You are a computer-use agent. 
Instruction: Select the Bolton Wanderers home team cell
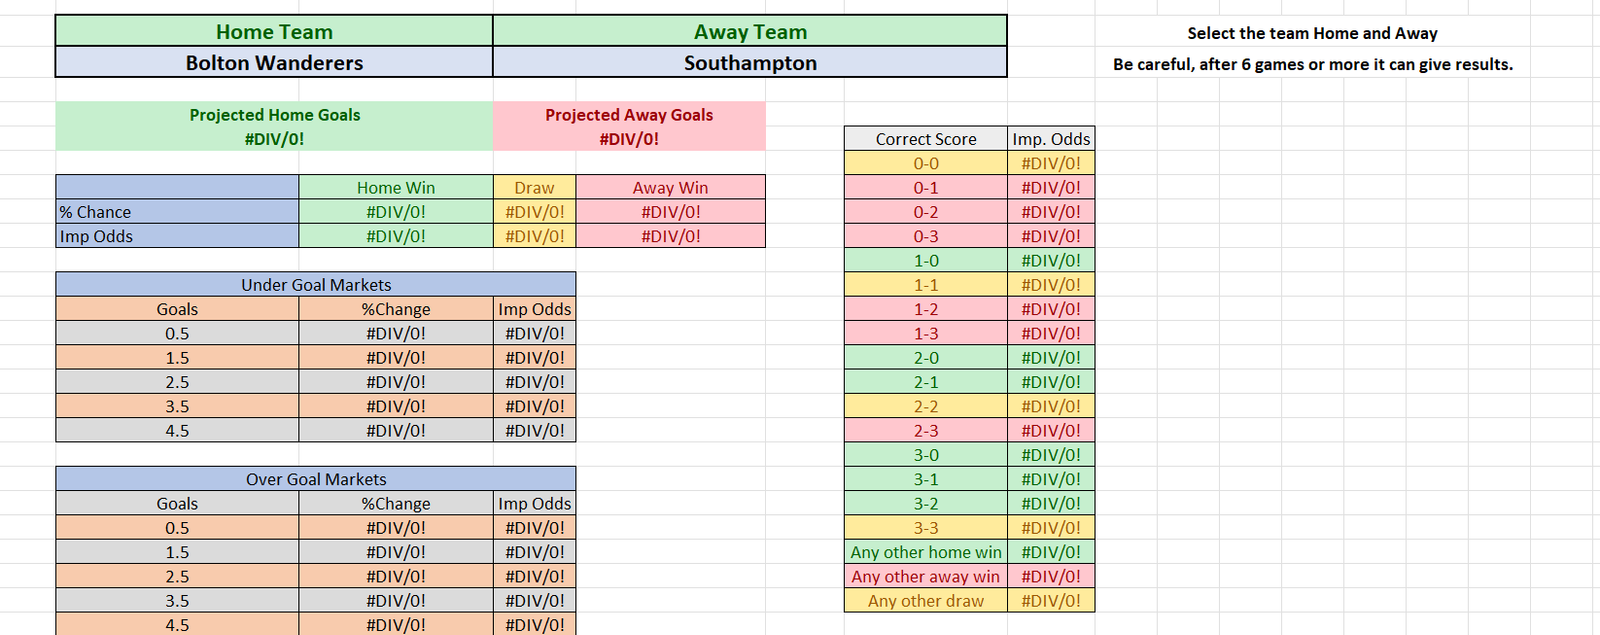pyautogui.click(x=274, y=62)
